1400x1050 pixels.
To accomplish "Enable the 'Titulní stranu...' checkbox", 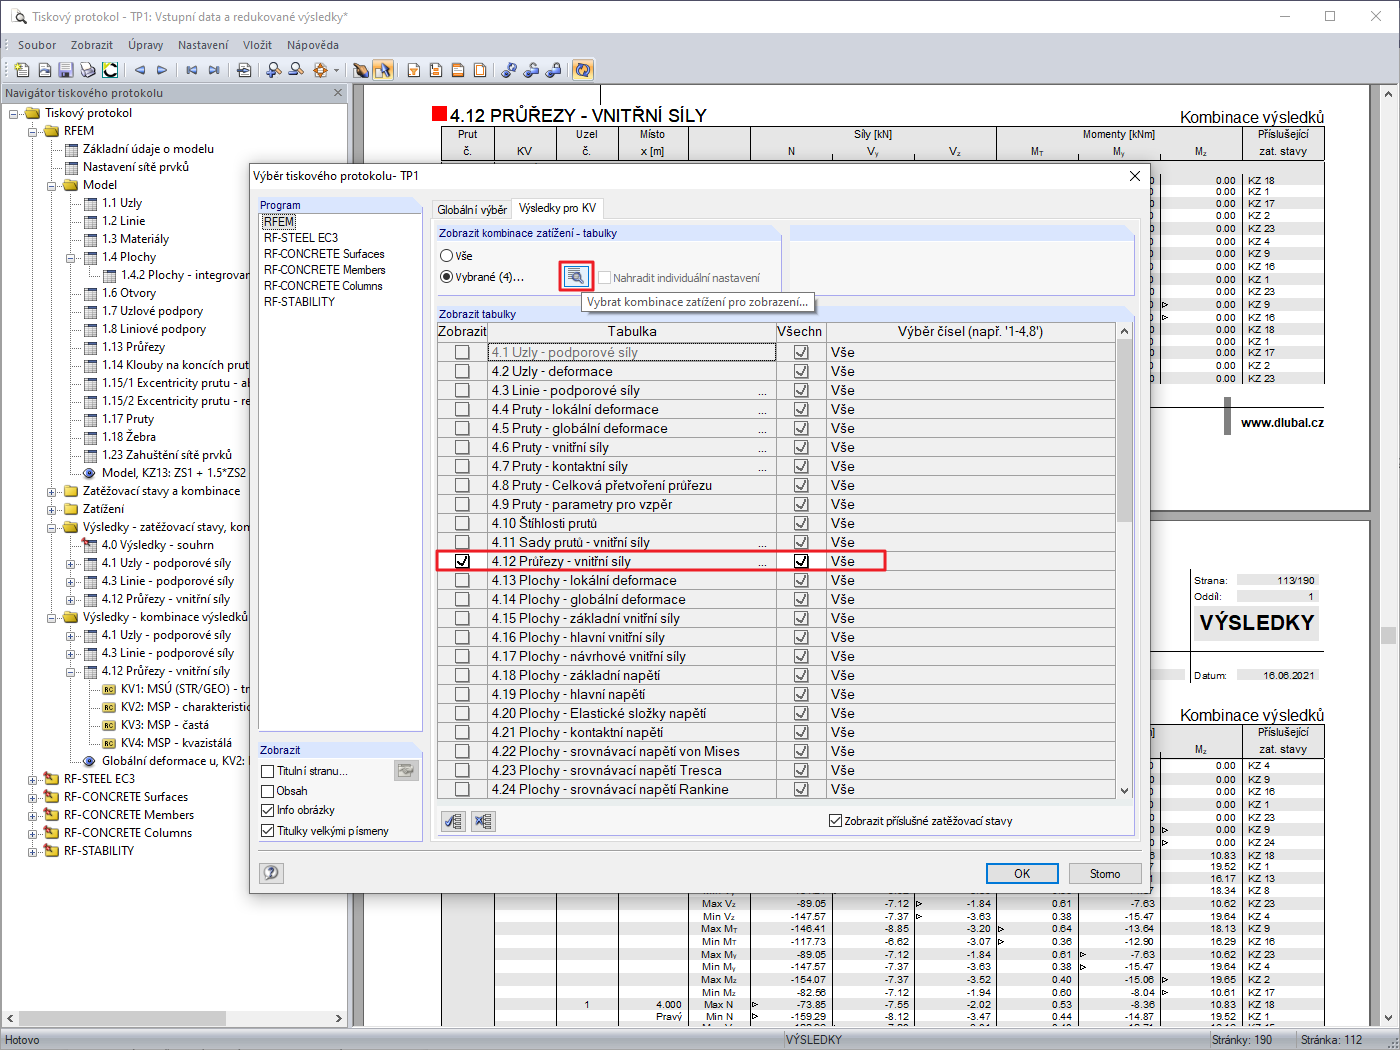I will coord(268,771).
